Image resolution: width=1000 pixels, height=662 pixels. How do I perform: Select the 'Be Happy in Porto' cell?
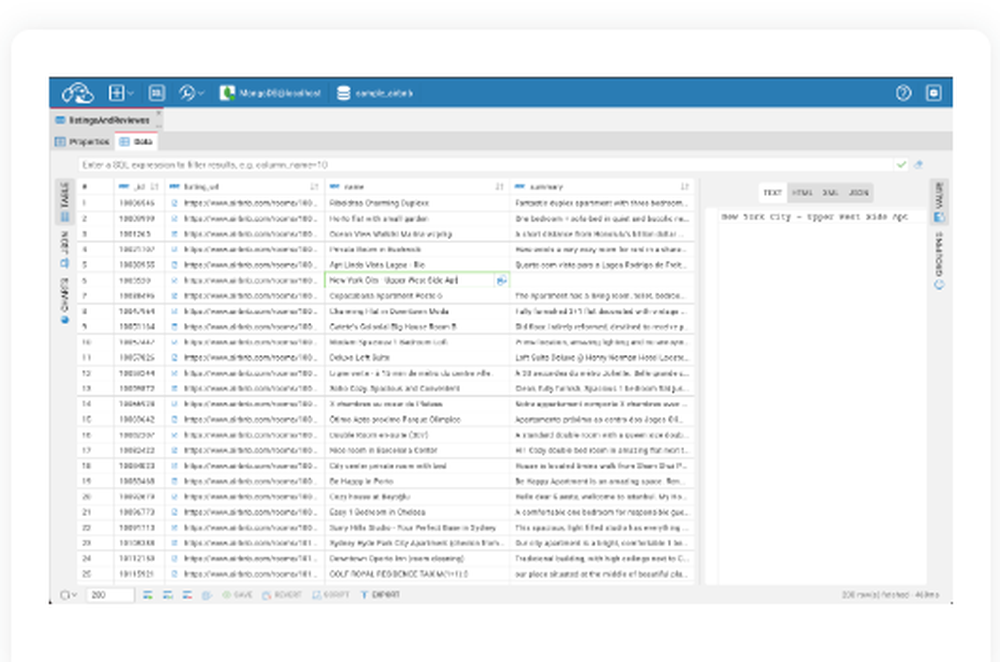click(x=417, y=482)
